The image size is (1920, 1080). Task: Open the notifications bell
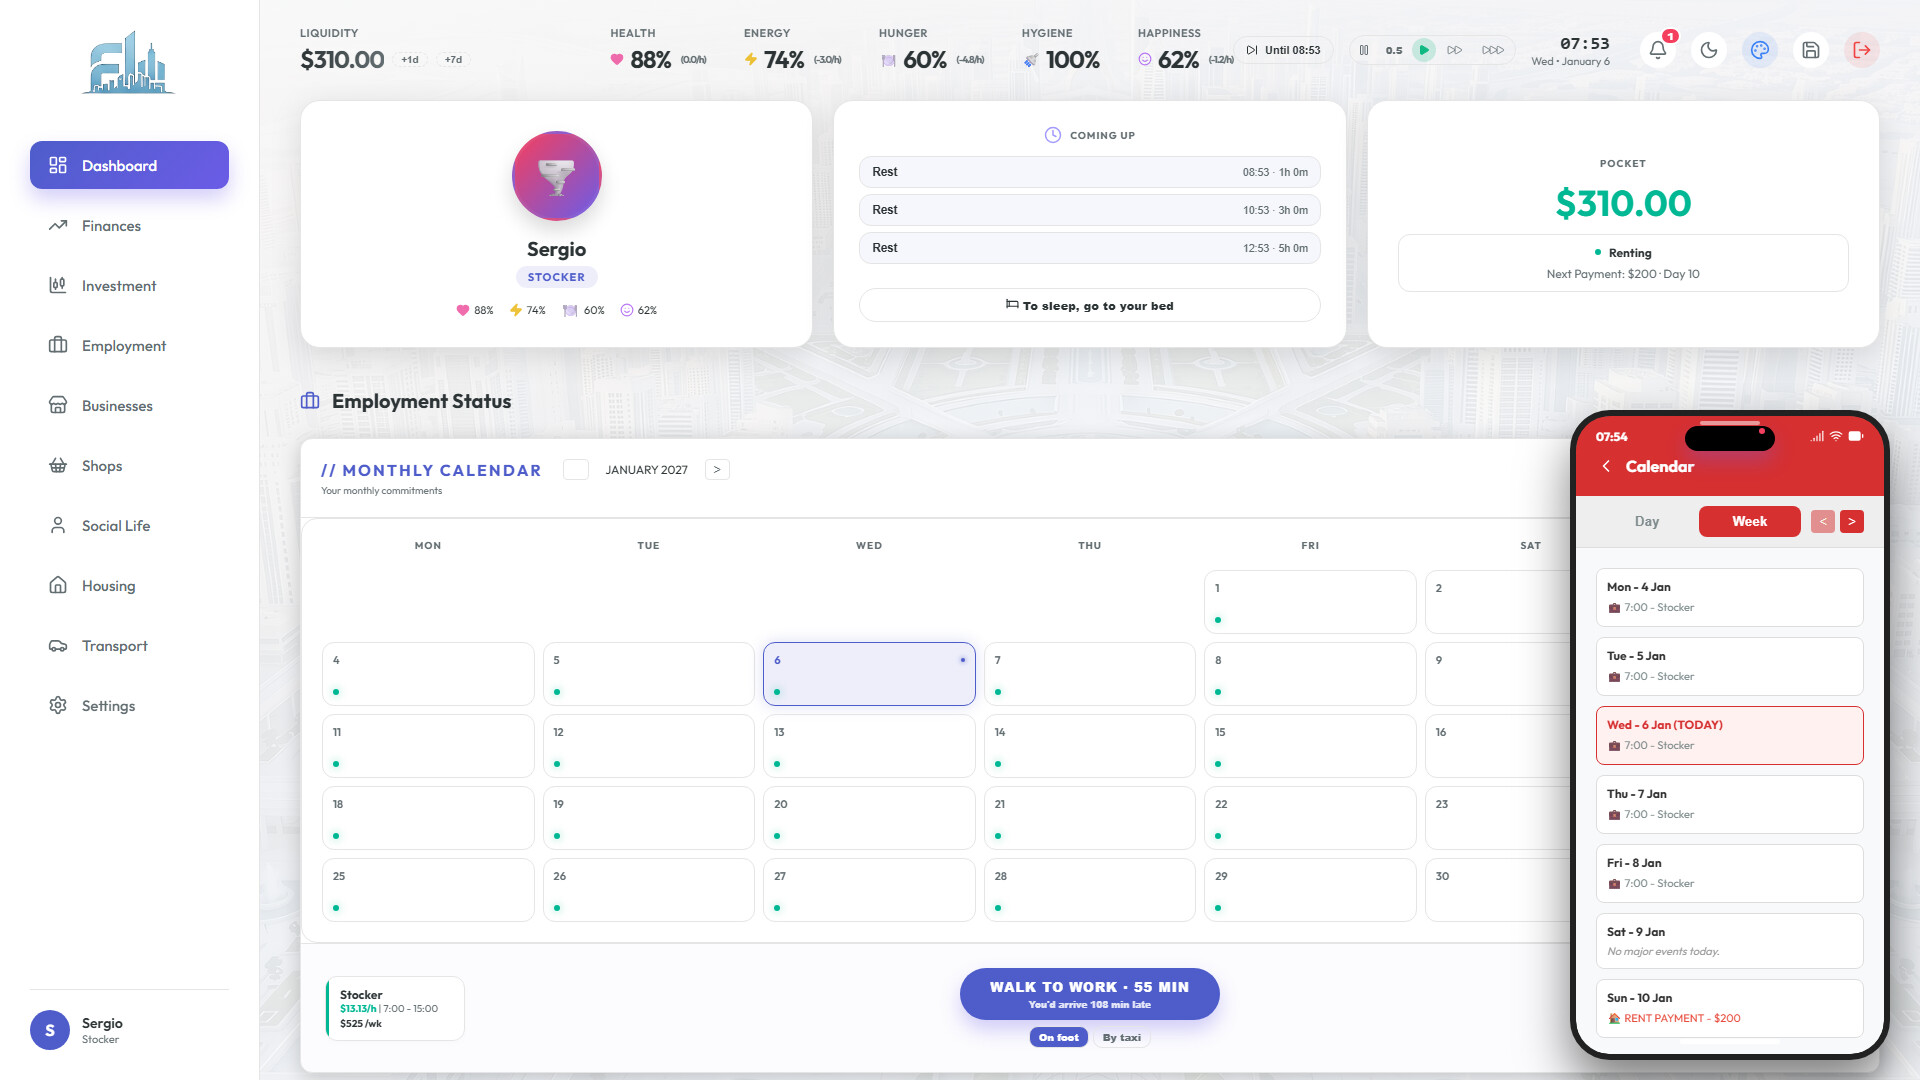coord(1658,50)
